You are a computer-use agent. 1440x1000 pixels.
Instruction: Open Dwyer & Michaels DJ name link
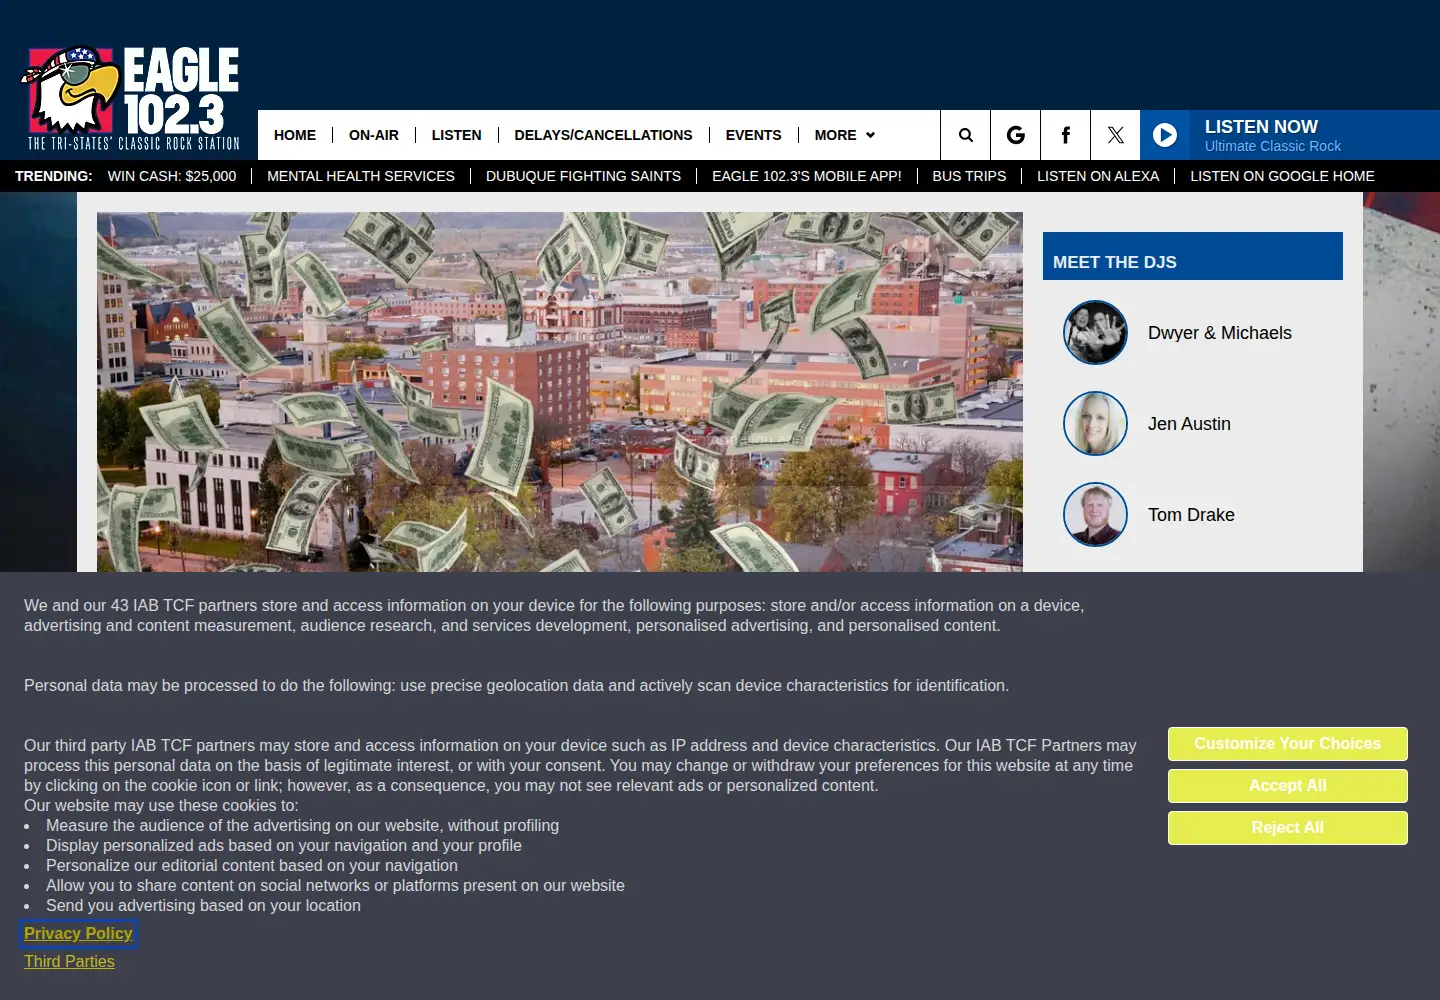(1219, 333)
